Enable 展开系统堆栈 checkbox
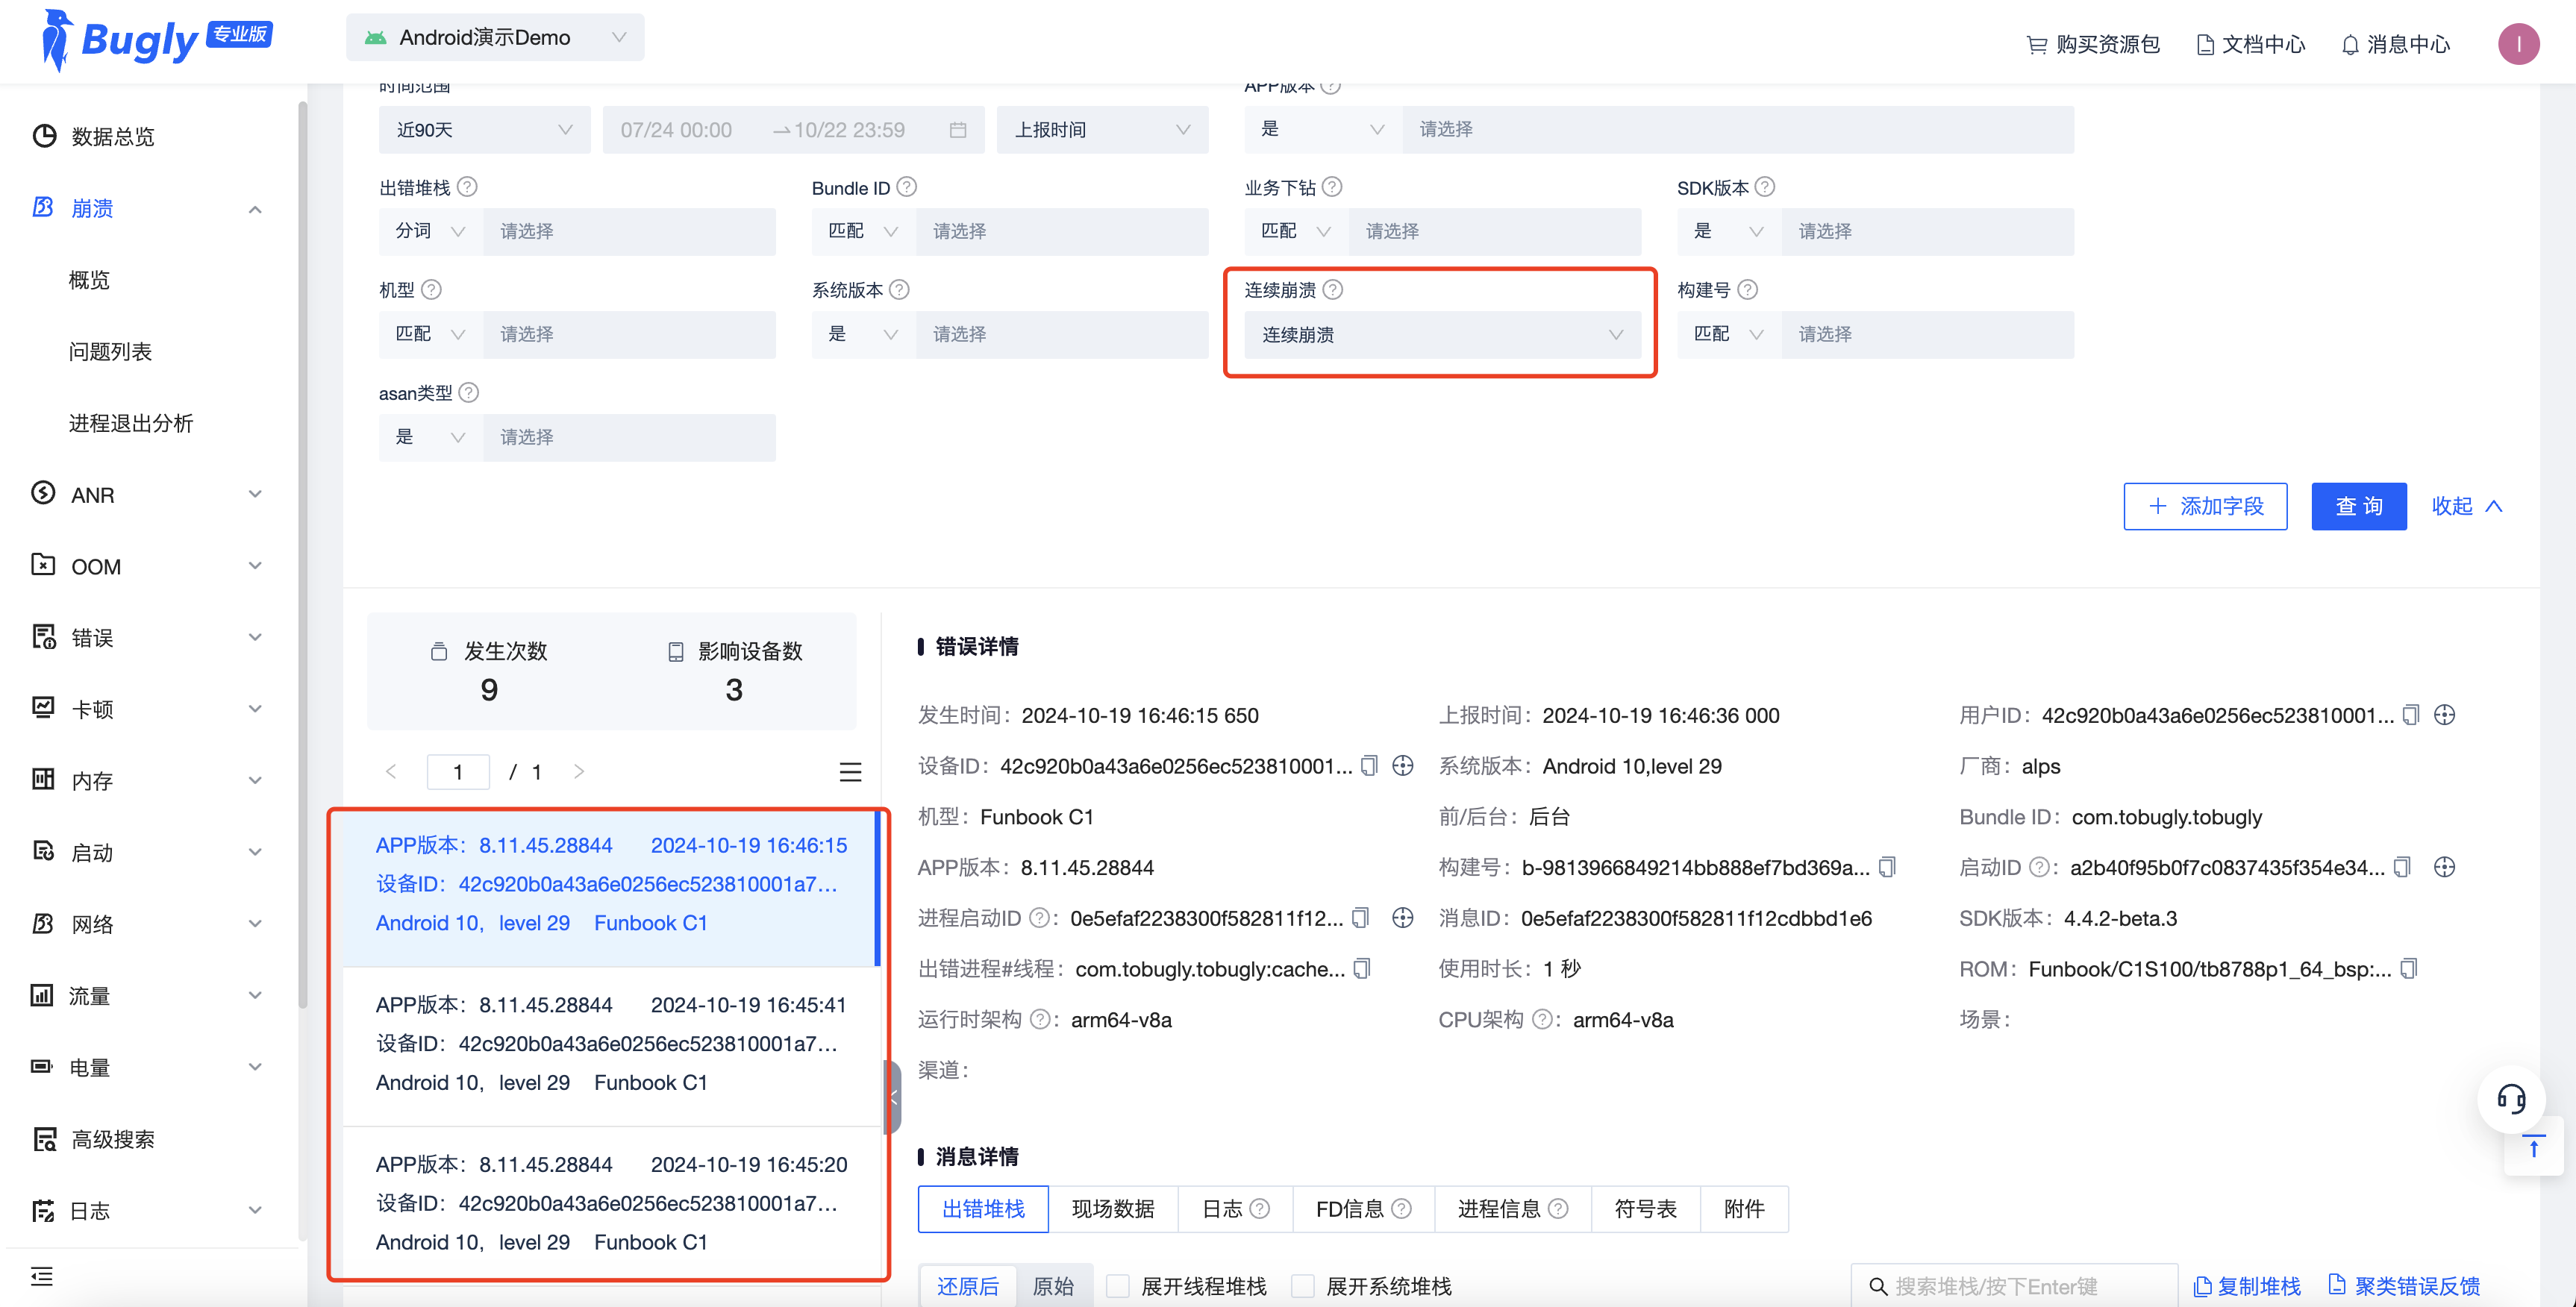The width and height of the screenshot is (2576, 1307). [x=1303, y=1286]
